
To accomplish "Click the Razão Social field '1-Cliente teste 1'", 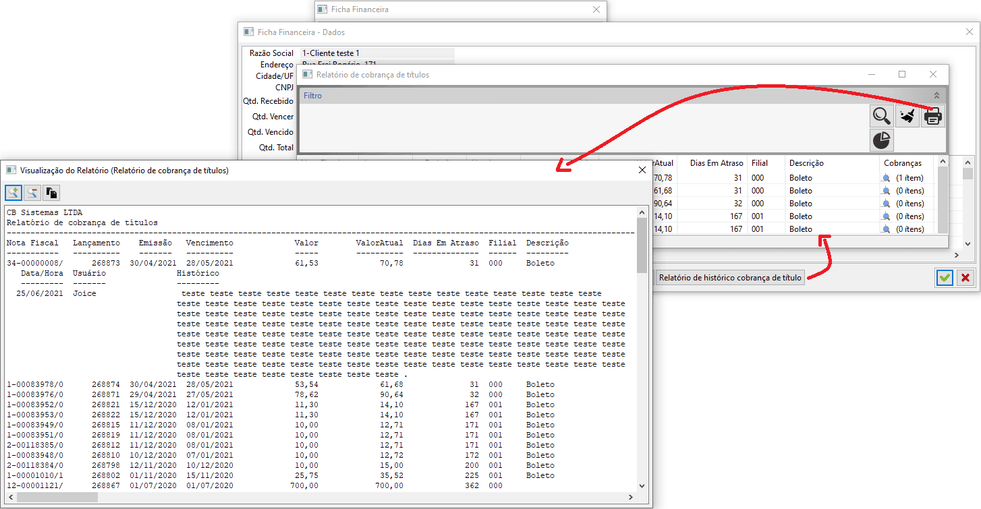I will pyautogui.click(x=377, y=53).
